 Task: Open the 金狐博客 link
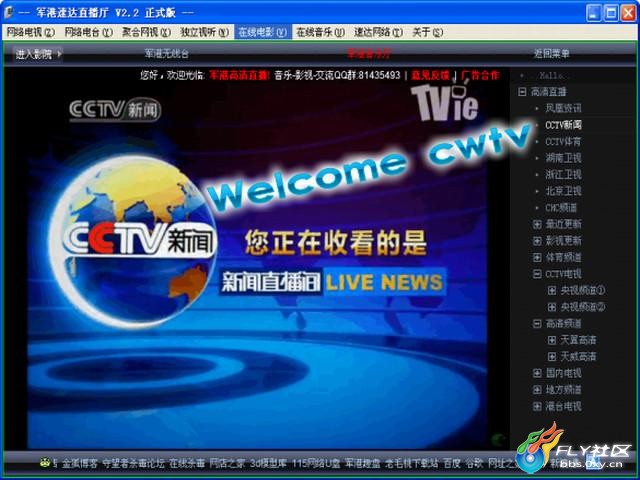(80, 463)
